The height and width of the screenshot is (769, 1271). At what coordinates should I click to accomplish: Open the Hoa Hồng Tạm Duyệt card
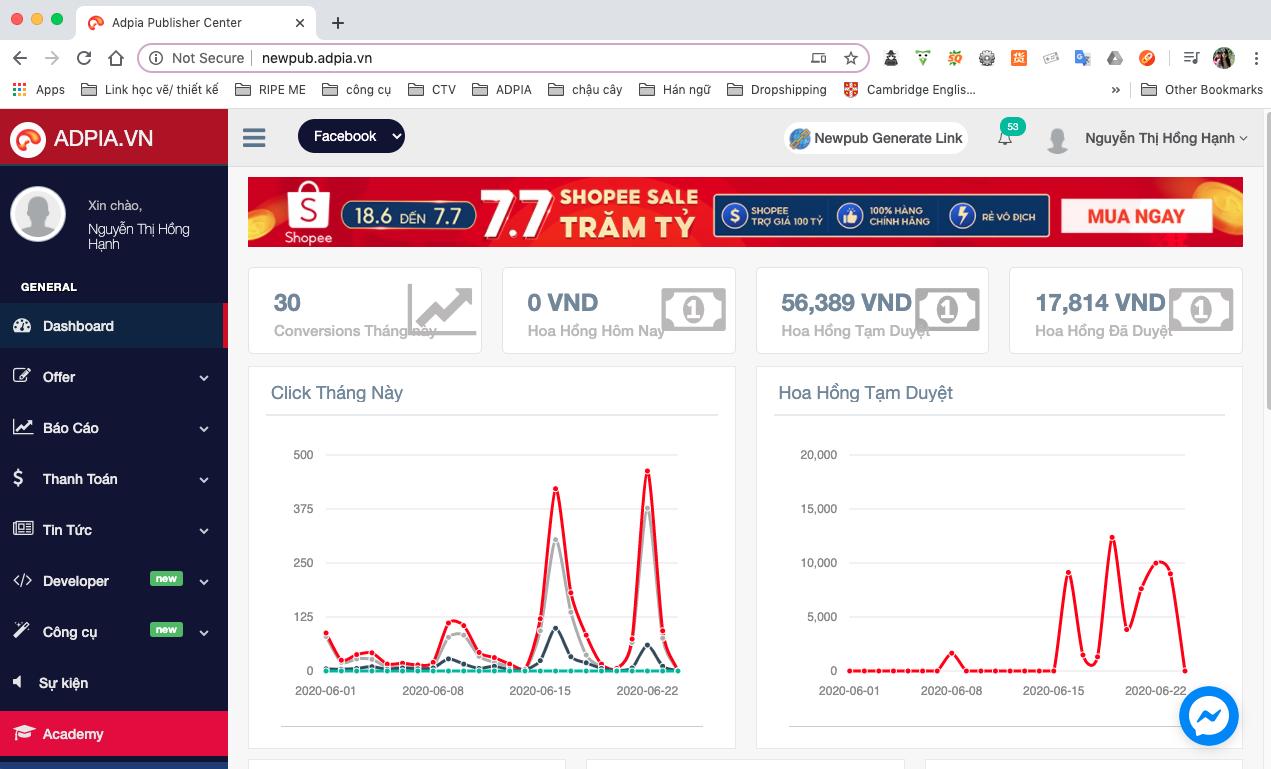click(x=872, y=311)
